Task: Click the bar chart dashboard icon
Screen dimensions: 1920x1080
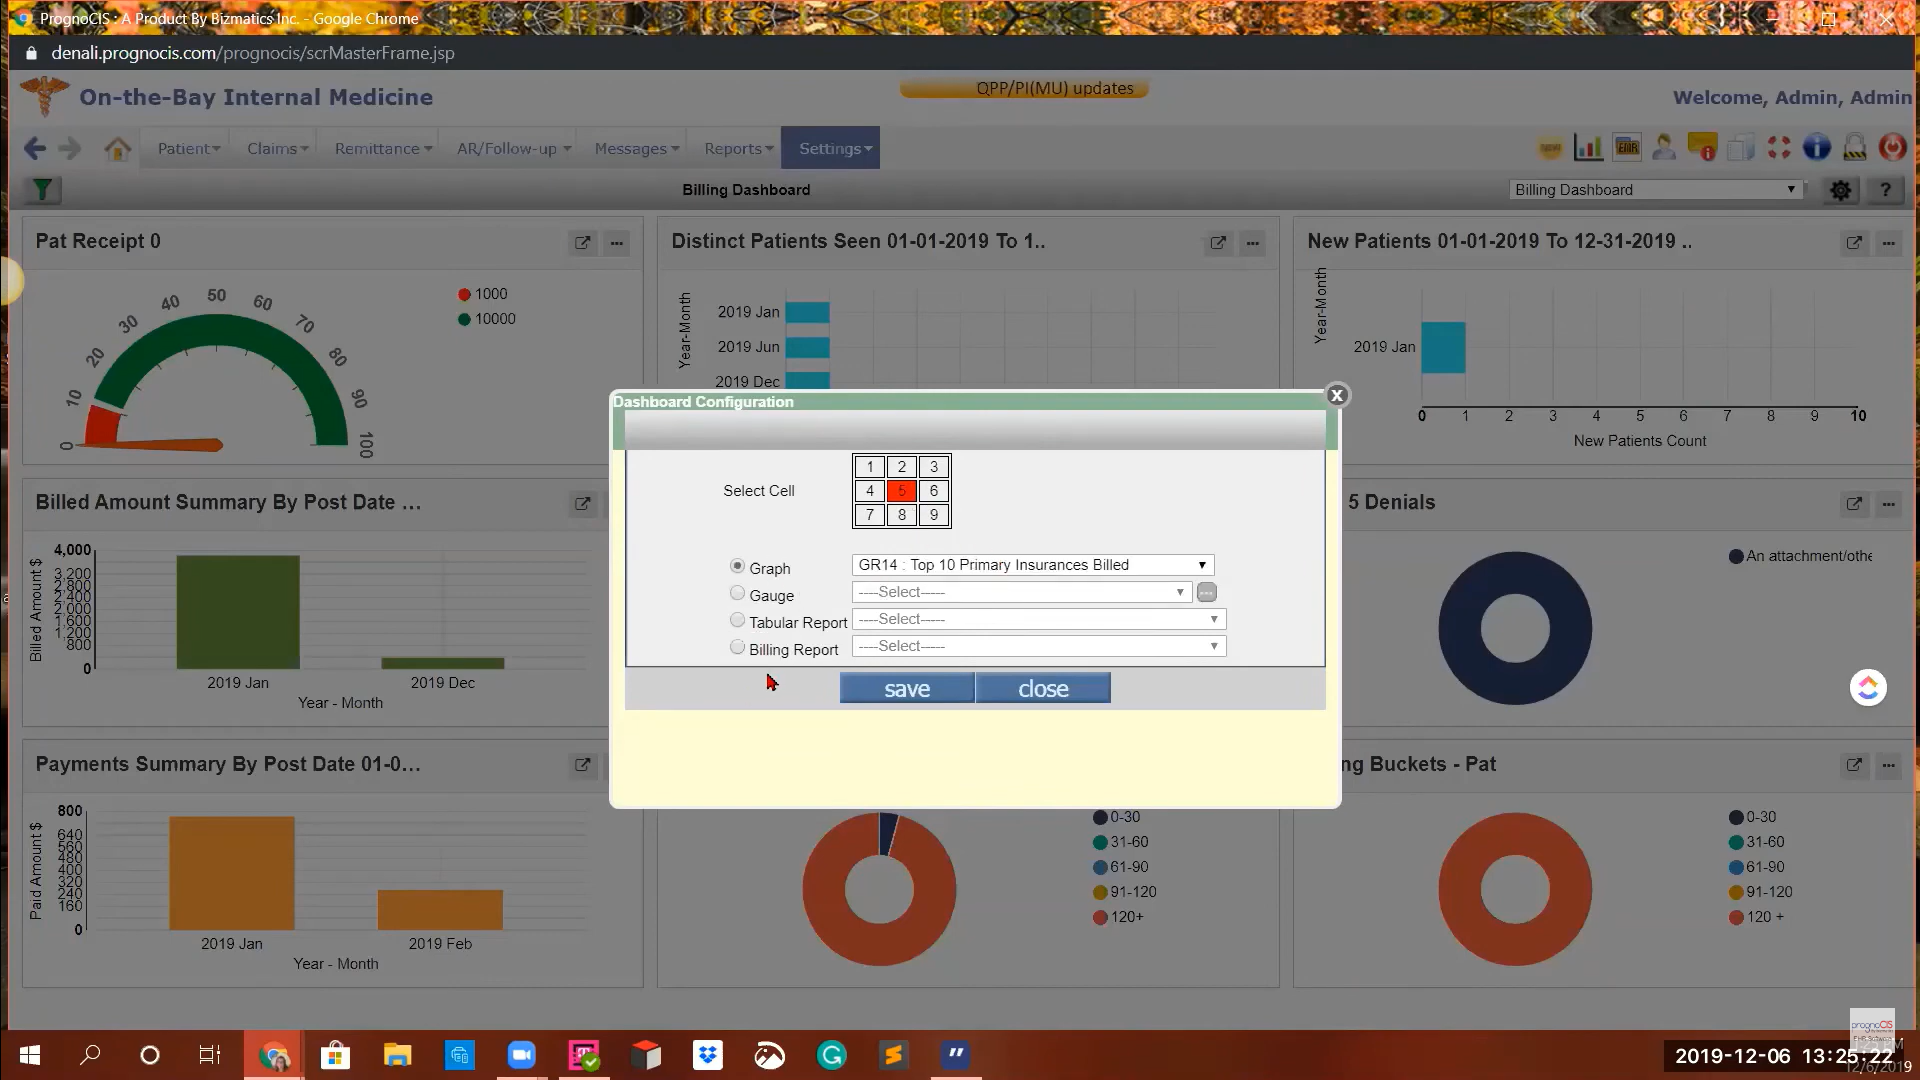Action: point(1588,148)
